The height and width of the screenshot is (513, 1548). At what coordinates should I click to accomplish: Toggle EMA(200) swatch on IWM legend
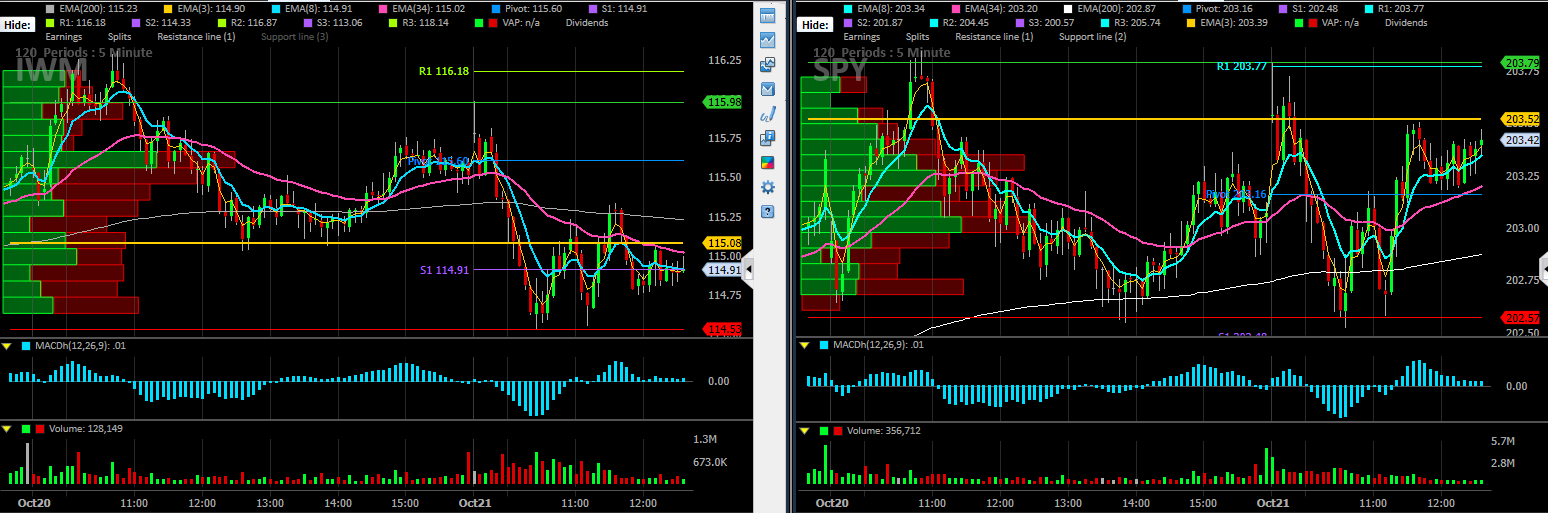(50, 8)
